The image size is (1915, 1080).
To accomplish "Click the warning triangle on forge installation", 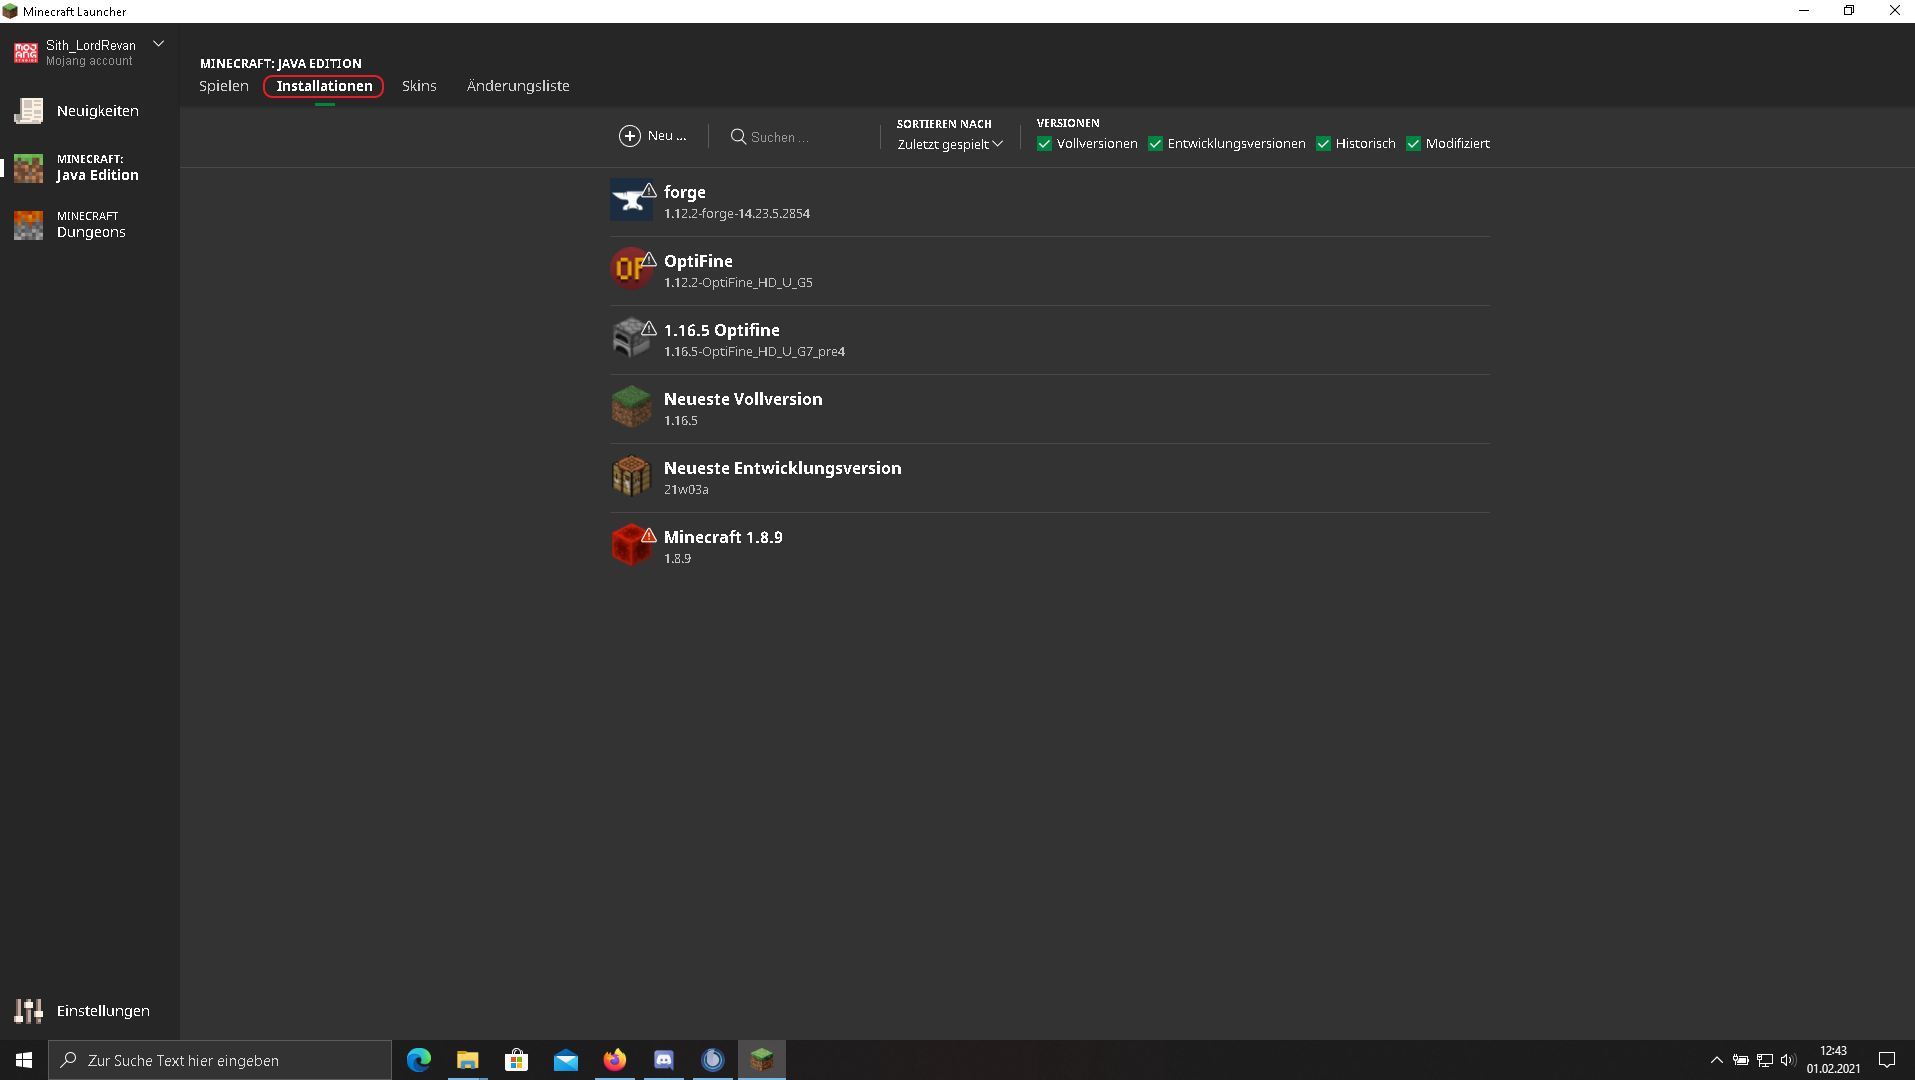I will pyautogui.click(x=649, y=190).
